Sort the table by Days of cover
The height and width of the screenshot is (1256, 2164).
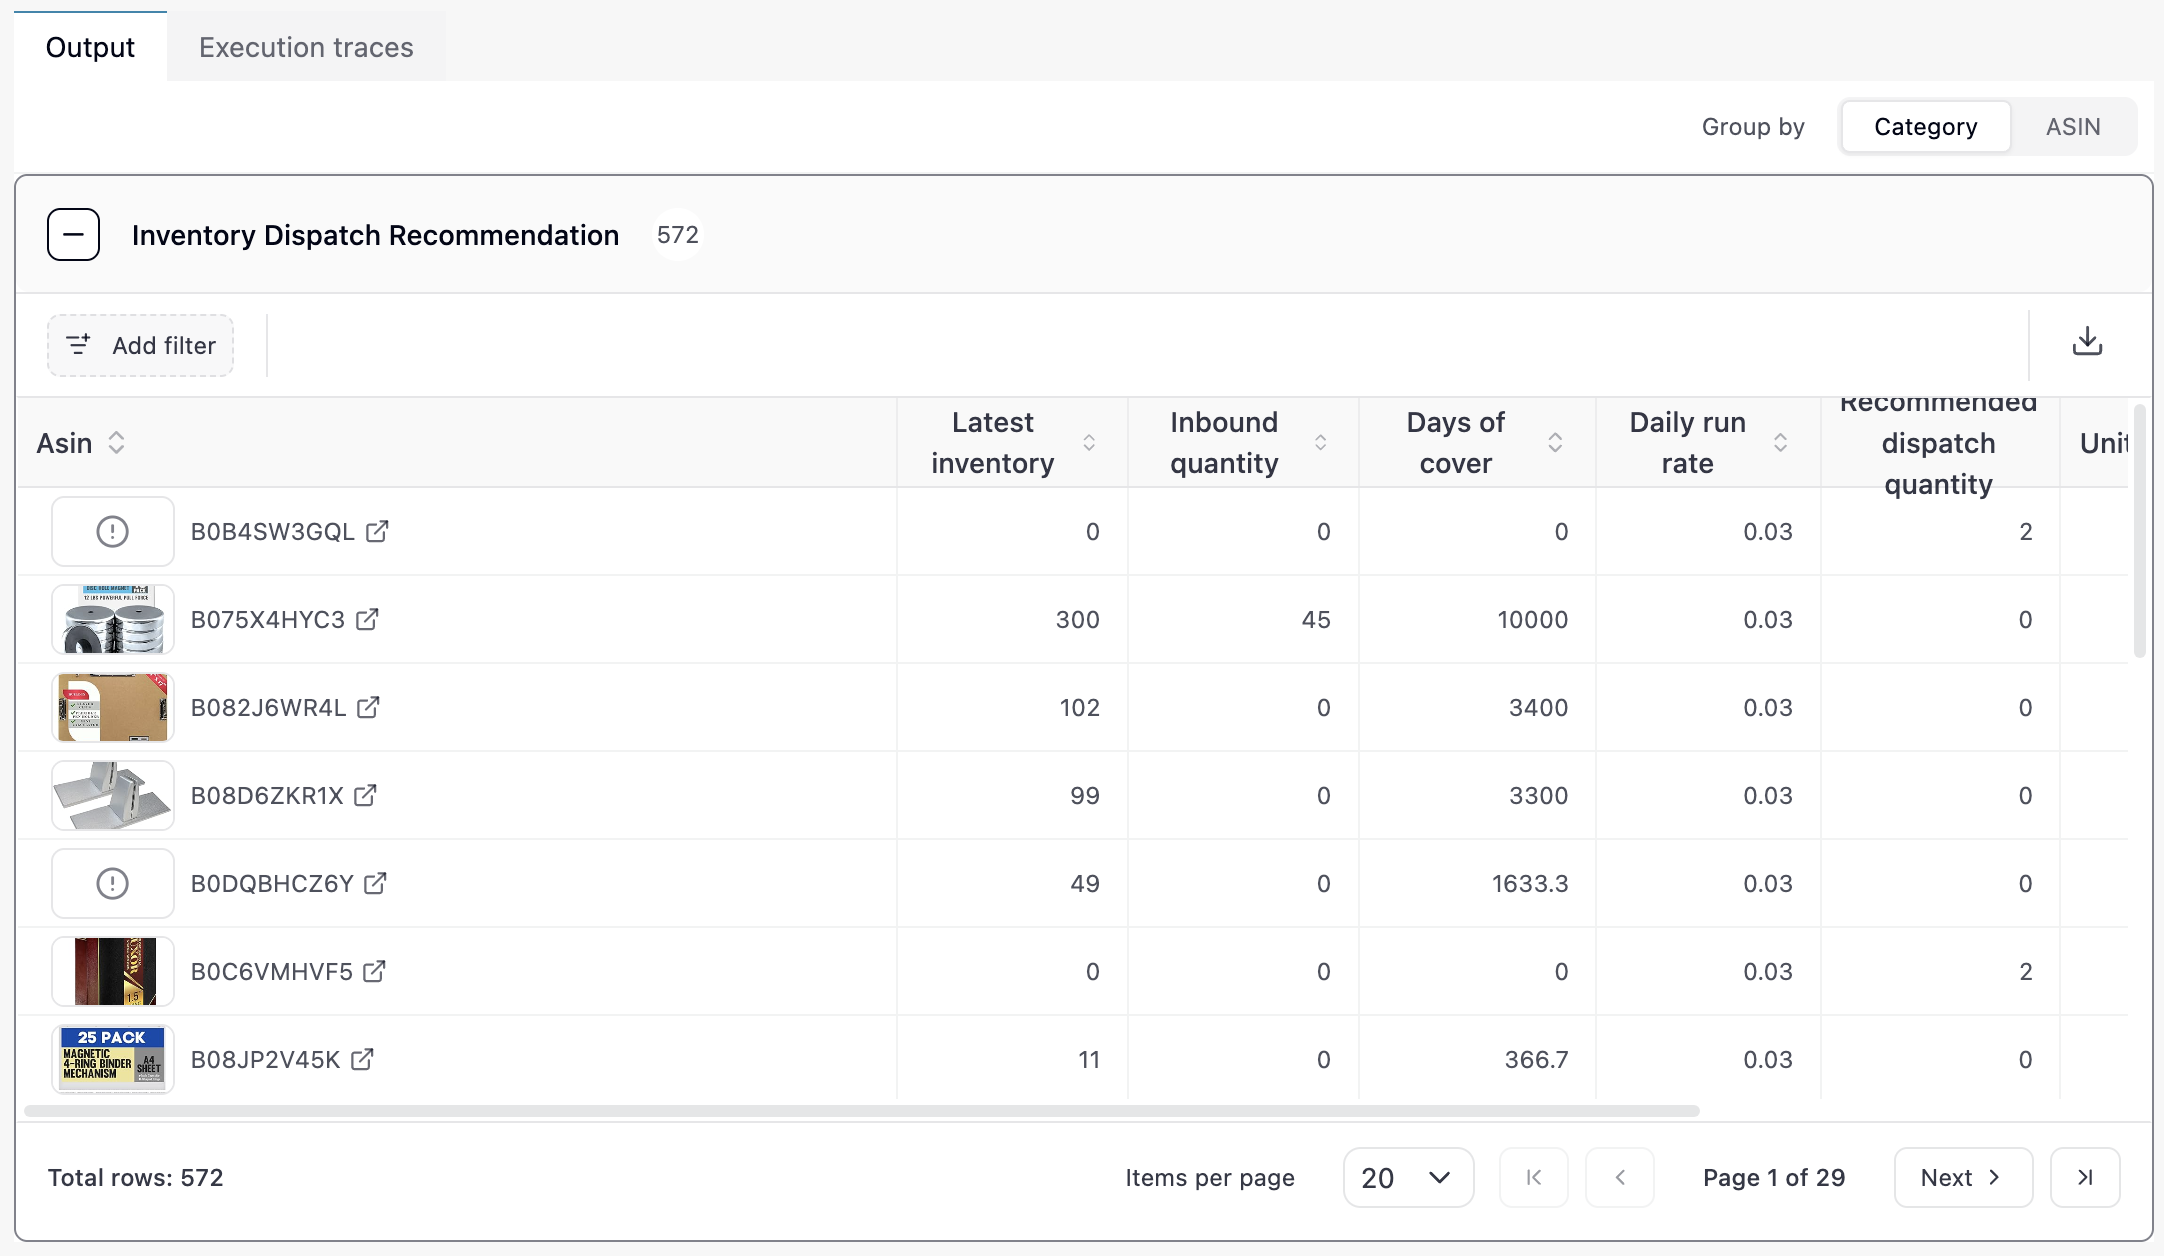tap(1555, 442)
